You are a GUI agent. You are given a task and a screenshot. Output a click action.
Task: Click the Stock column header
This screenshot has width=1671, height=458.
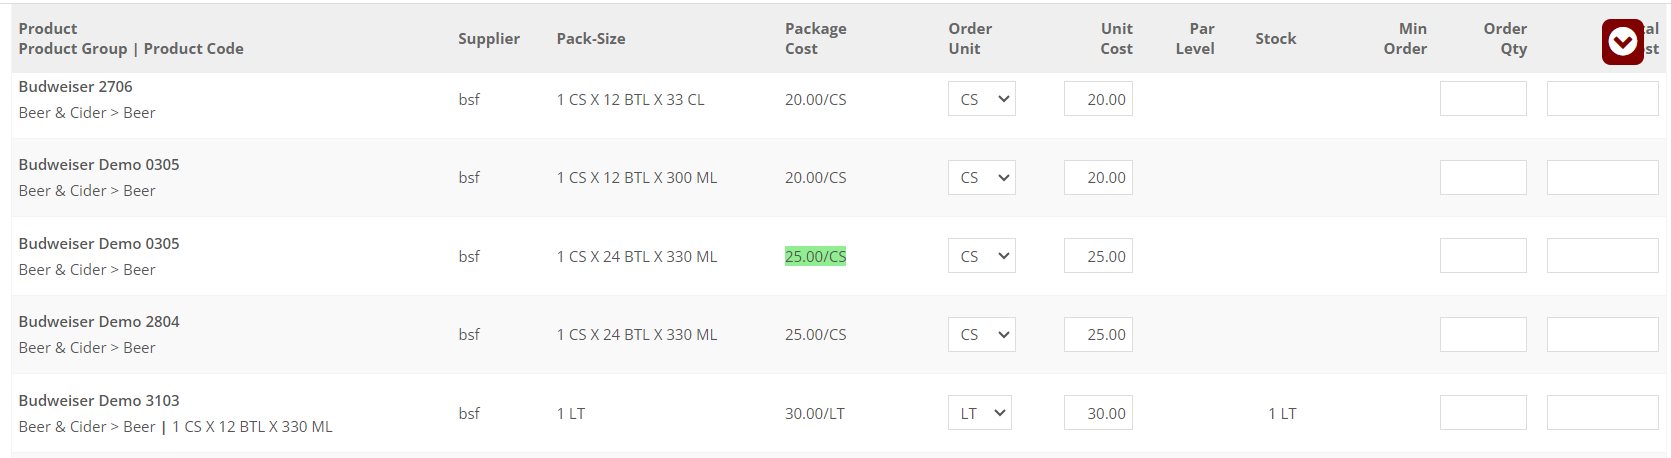pyautogui.click(x=1275, y=39)
